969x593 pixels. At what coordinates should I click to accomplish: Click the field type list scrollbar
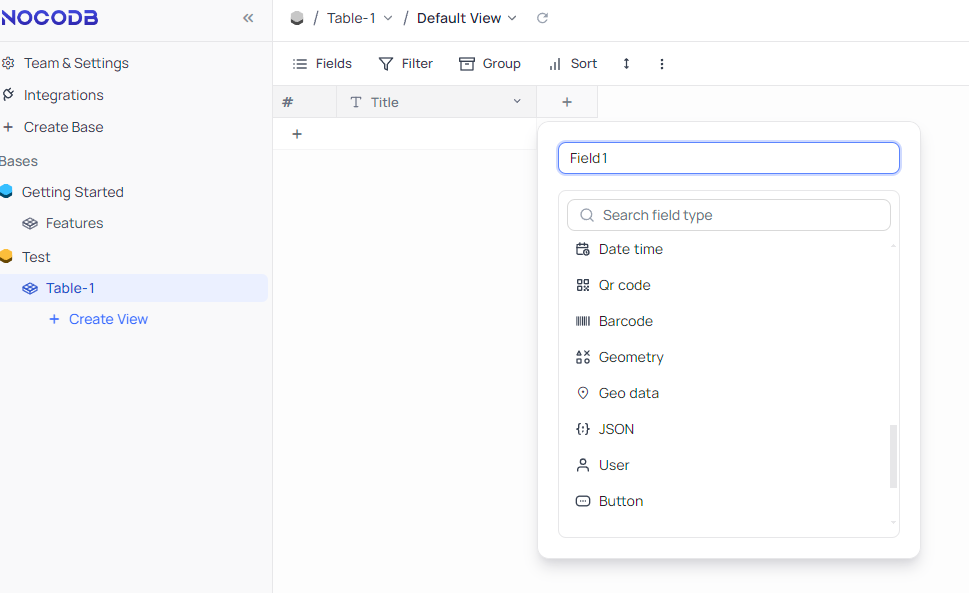click(x=893, y=456)
